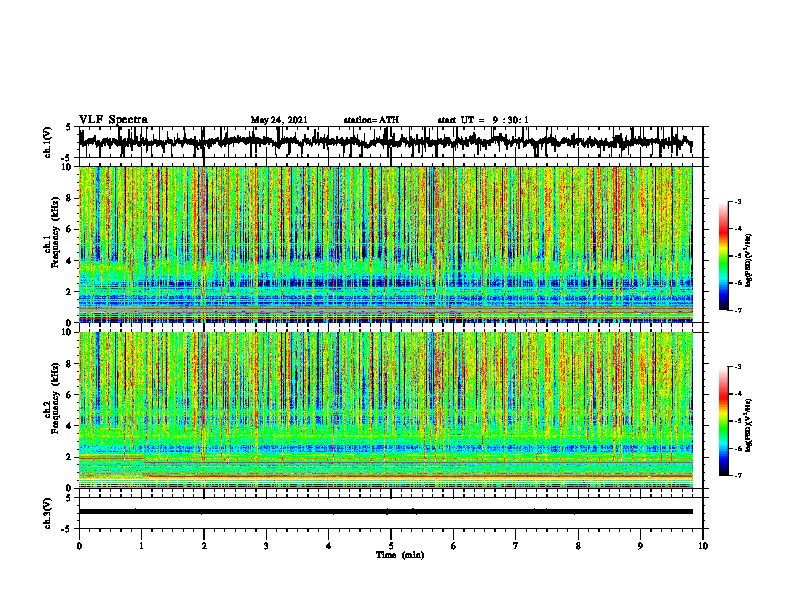Click time axis tick label '5'
This screenshot has width=792, height=612.
click(391, 546)
